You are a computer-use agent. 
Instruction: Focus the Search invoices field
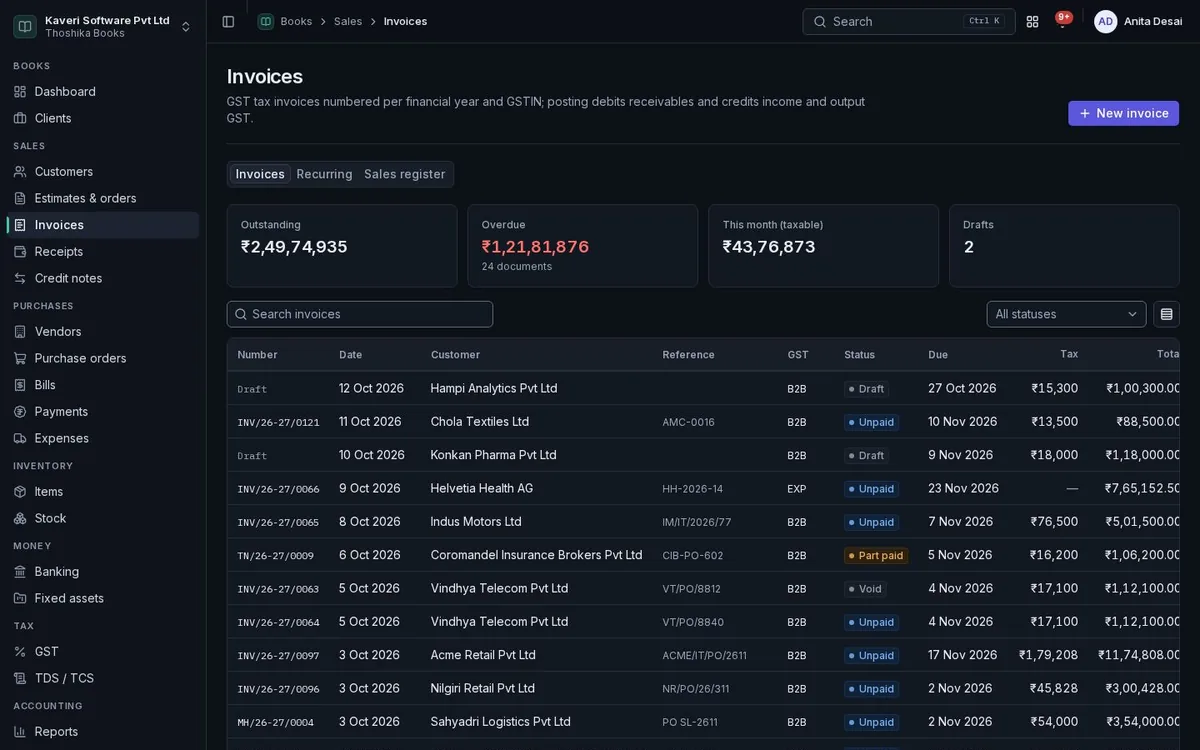coord(360,314)
